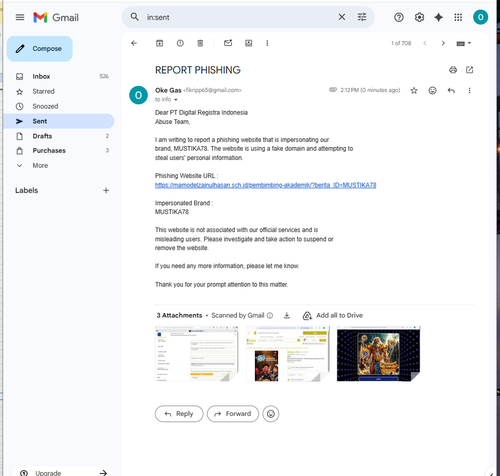The width and height of the screenshot is (500, 476).
Task: Open the message in new window
Action: [x=469, y=70]
